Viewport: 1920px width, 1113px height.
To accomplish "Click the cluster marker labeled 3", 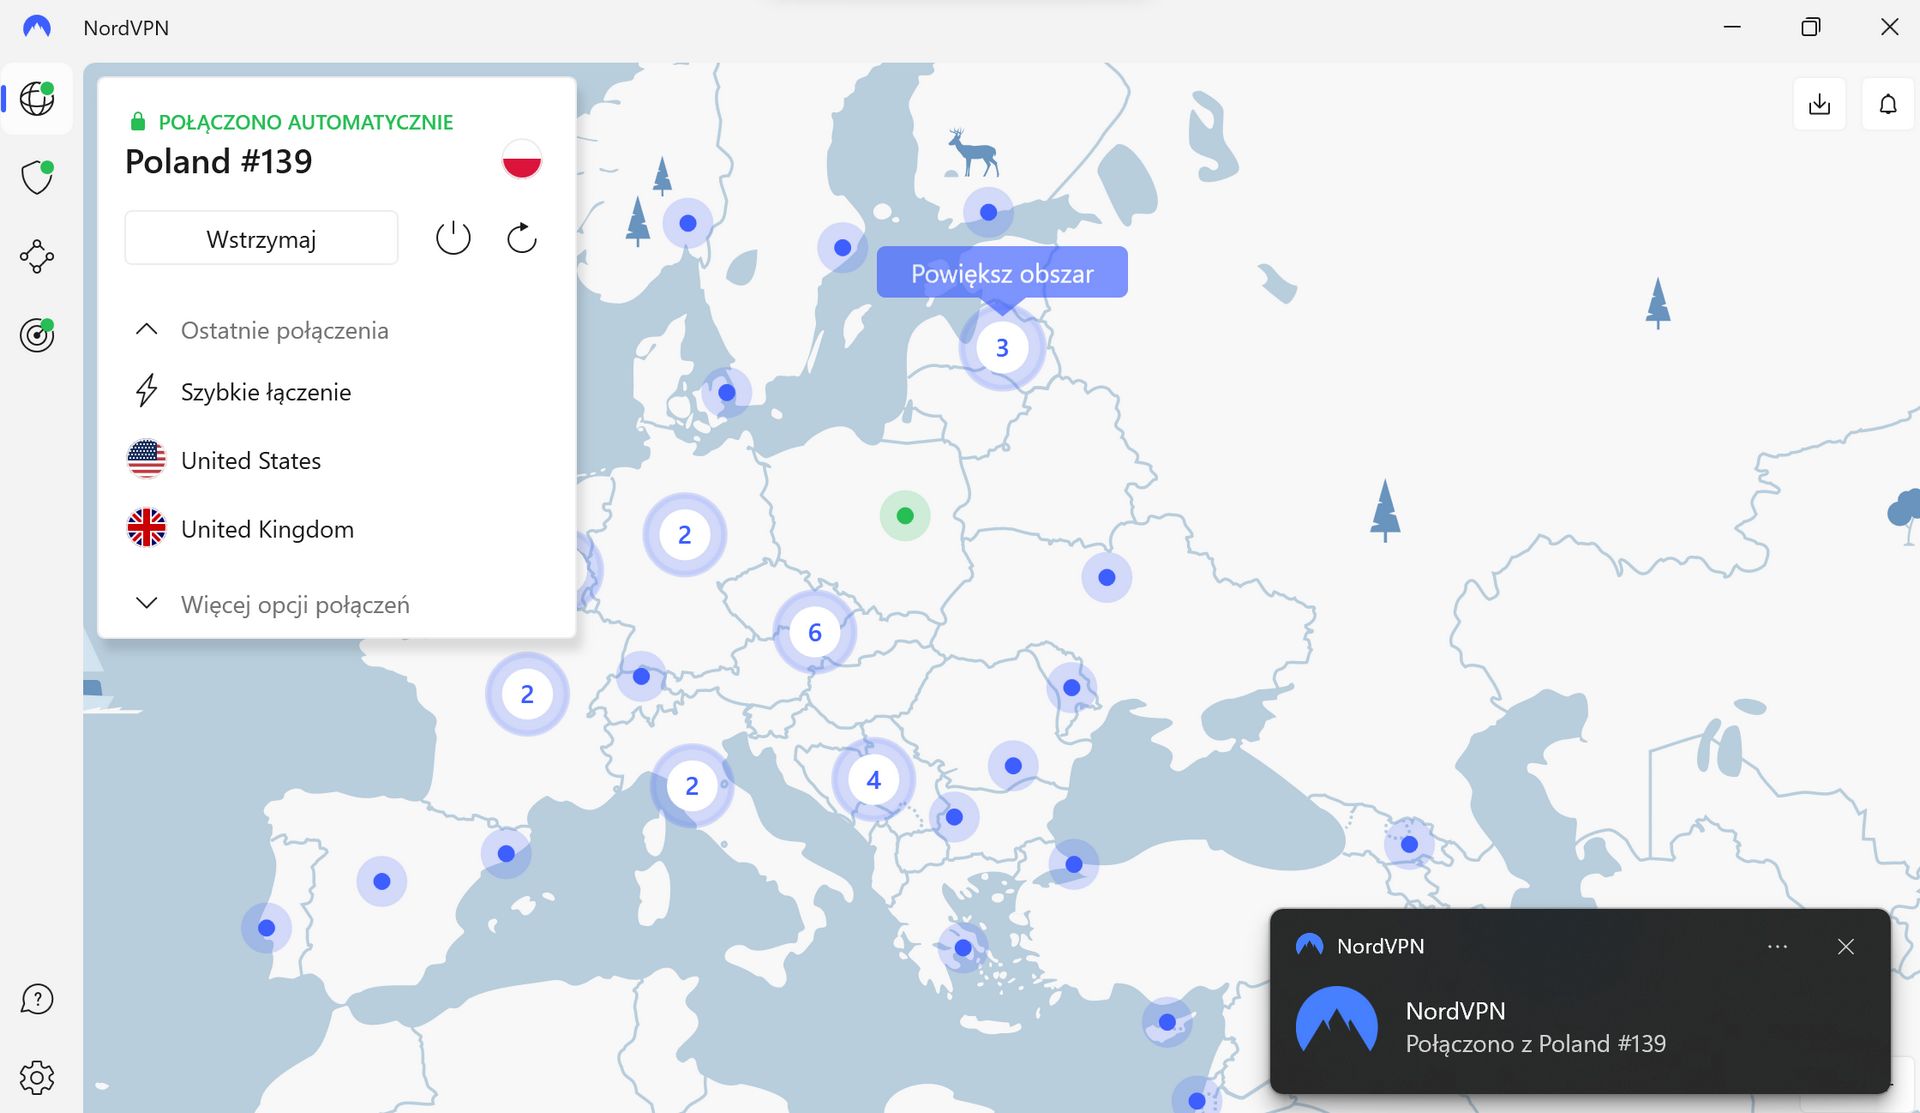I will [x=1002, y=348].
